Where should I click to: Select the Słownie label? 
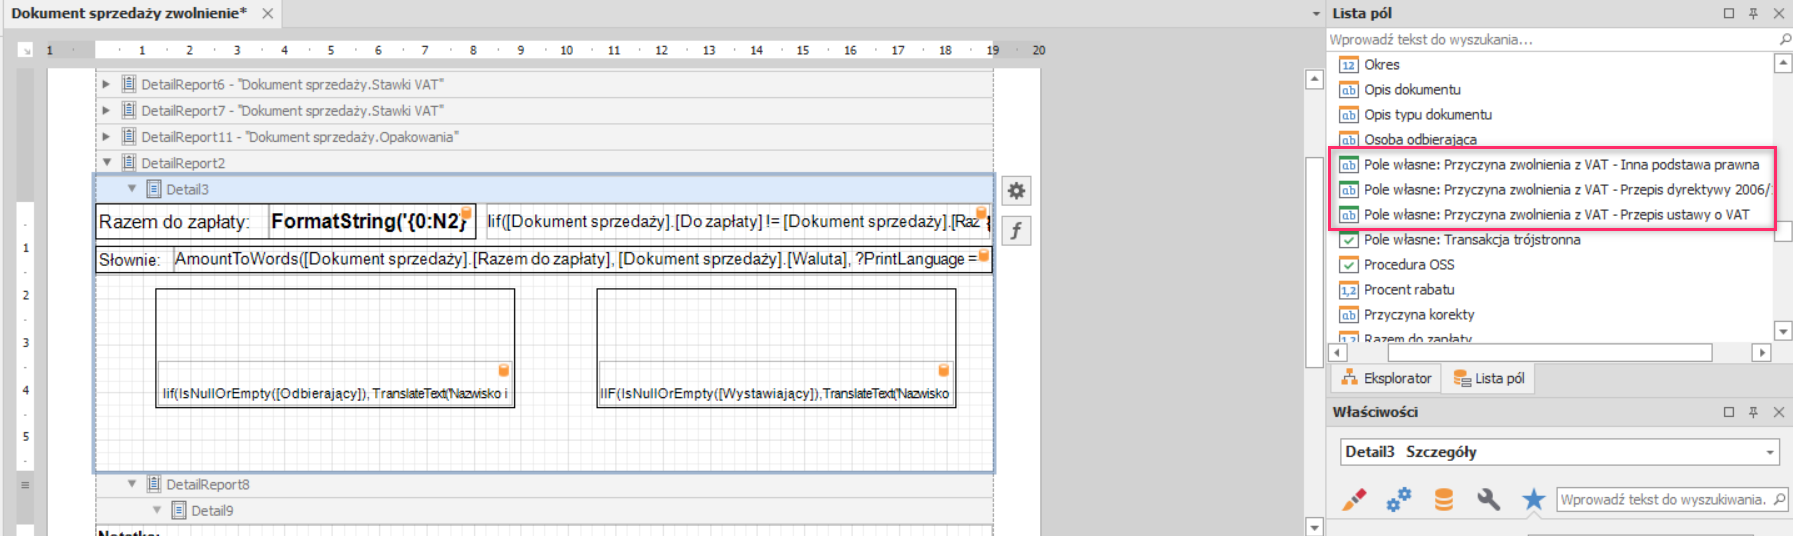134,260
